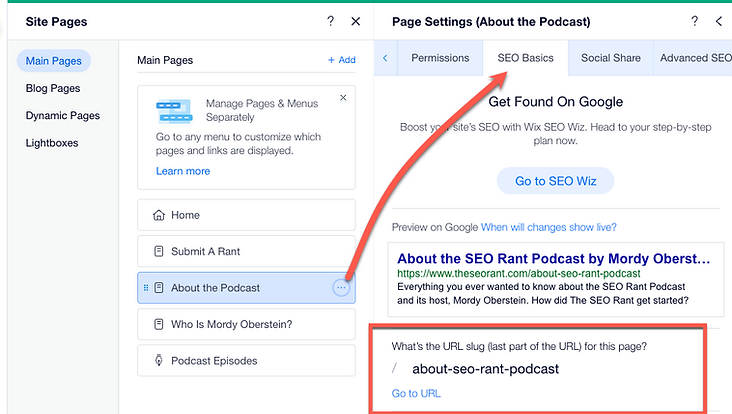This screenshot has height=414, width=732.
Task: Select the Submit A Rant page
Action: pyautogui.click(x=246, y=252)
